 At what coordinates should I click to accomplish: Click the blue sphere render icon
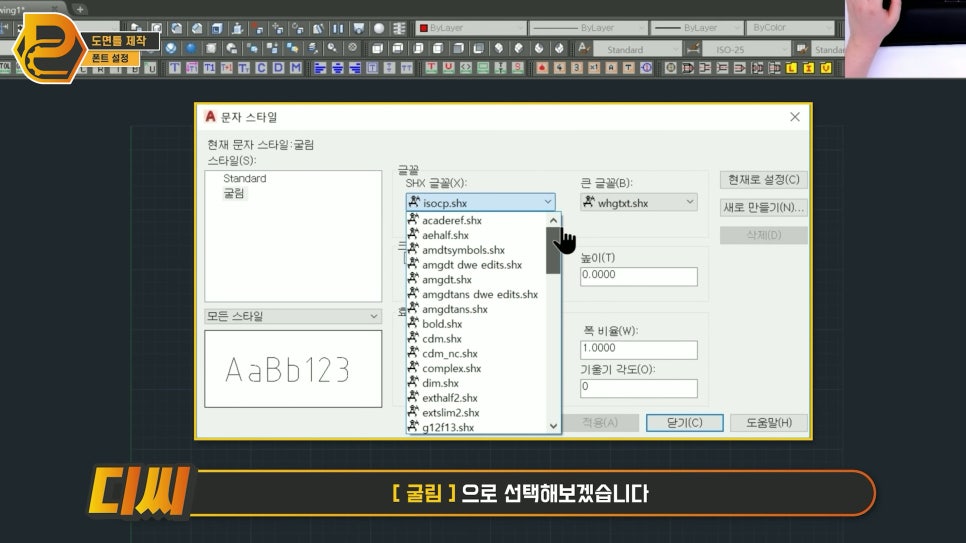point(191,48)
